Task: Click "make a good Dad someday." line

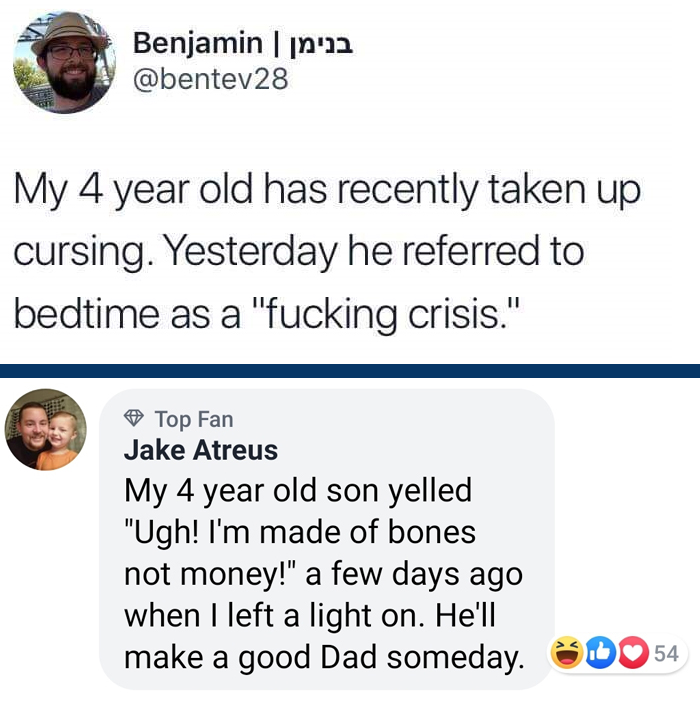Action: click(323, 657)
